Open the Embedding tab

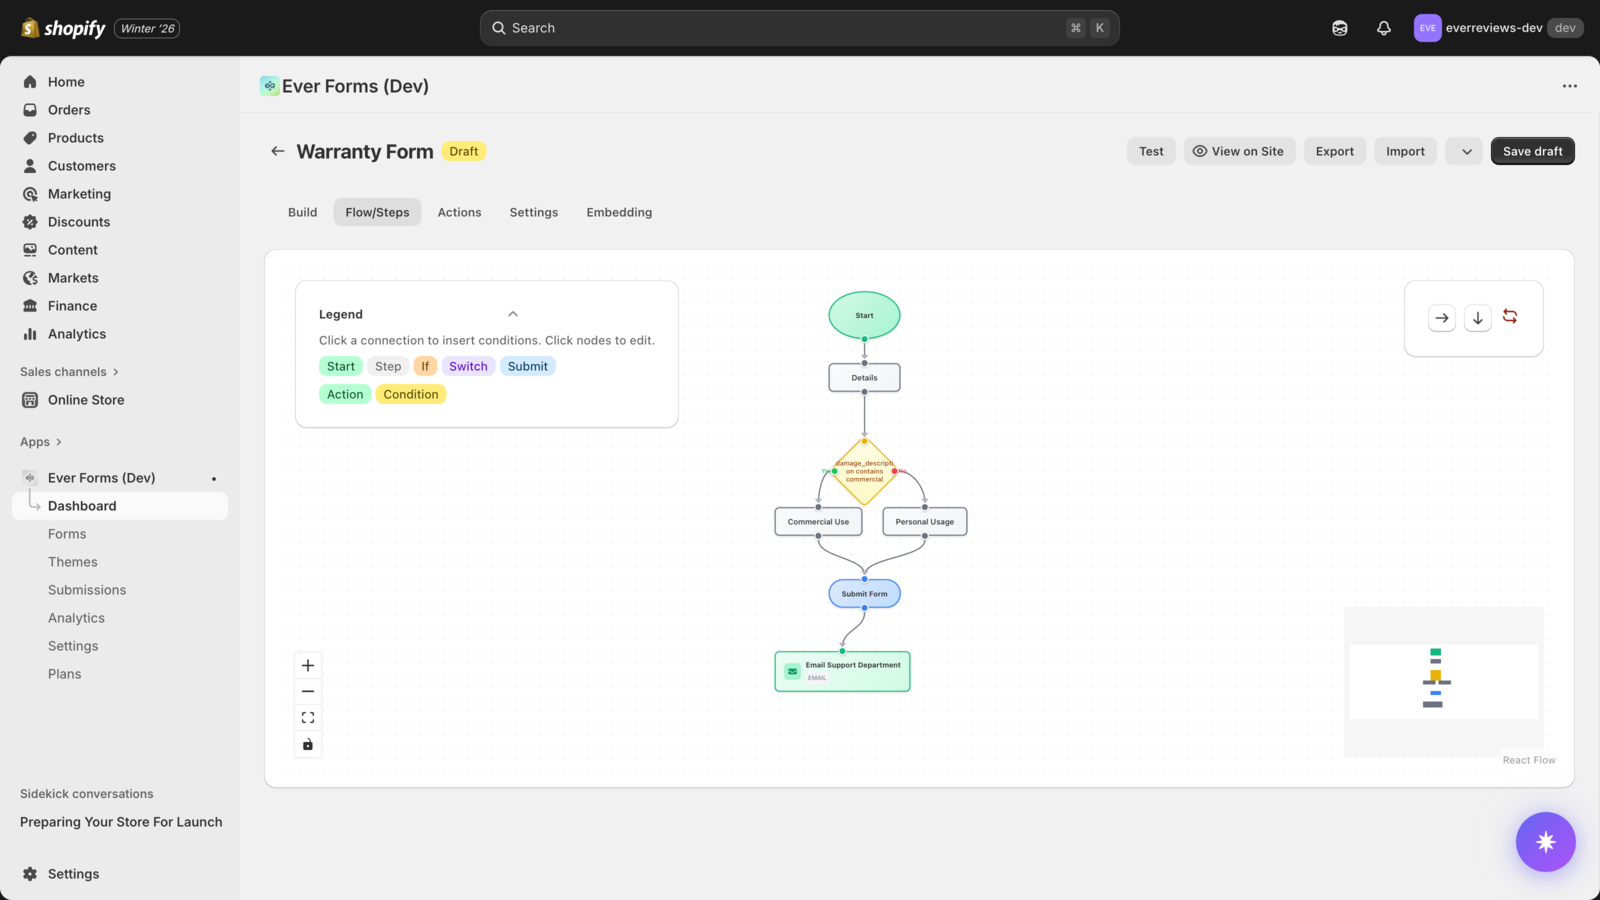[x=618, y=212]
